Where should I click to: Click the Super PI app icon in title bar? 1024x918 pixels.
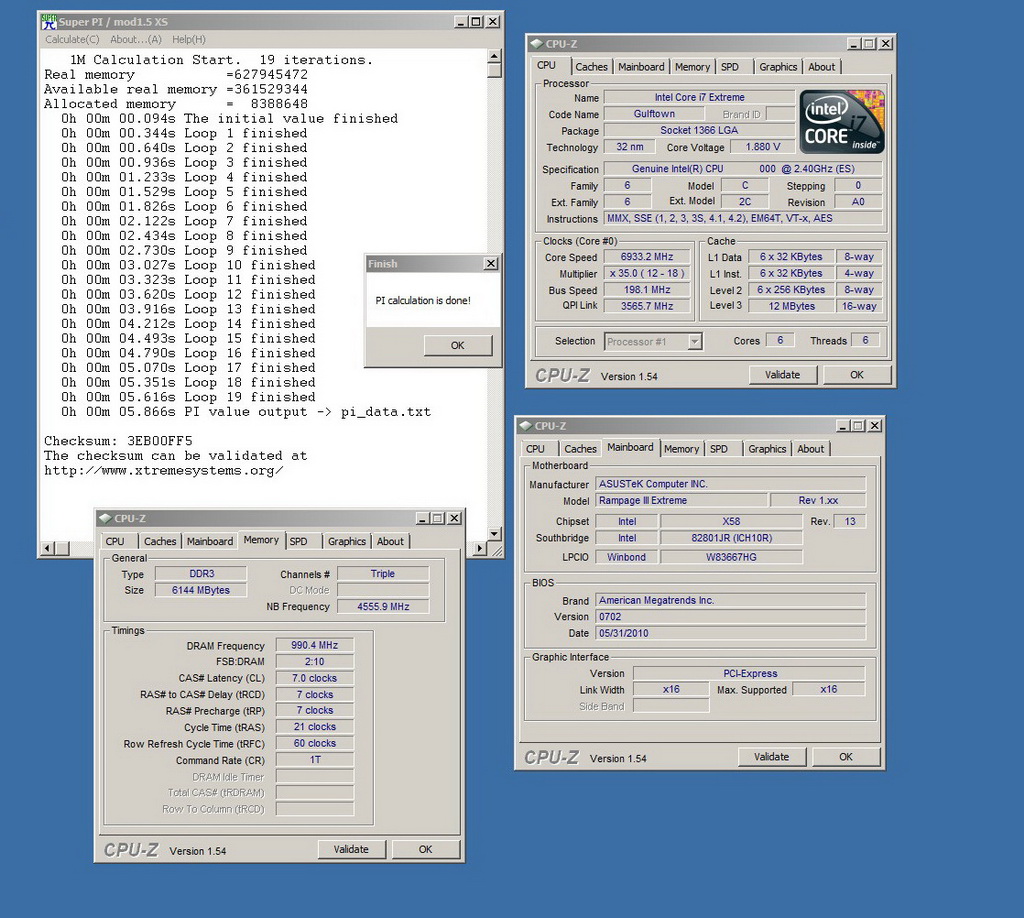[x=49, y=22]
